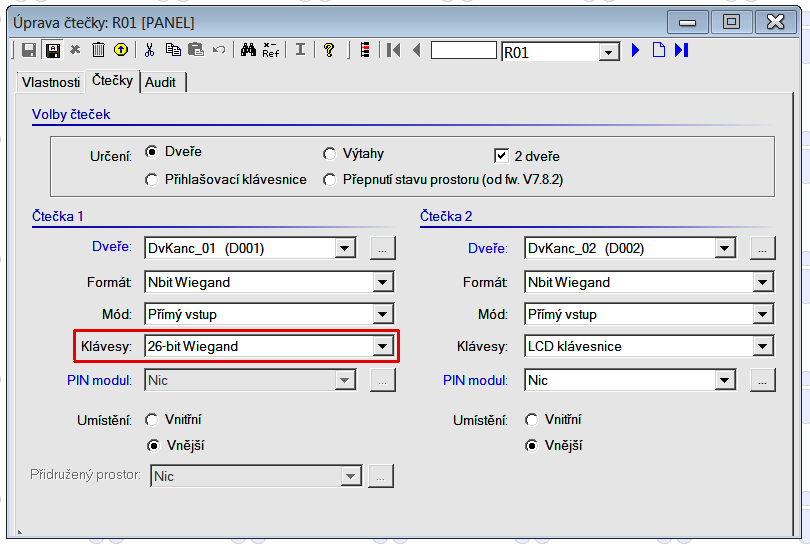The height and width of the screenshot is (544, 810).
Task: Select Vnitřní placement for Čtečka 1
Action: click(x=152, y=420)
